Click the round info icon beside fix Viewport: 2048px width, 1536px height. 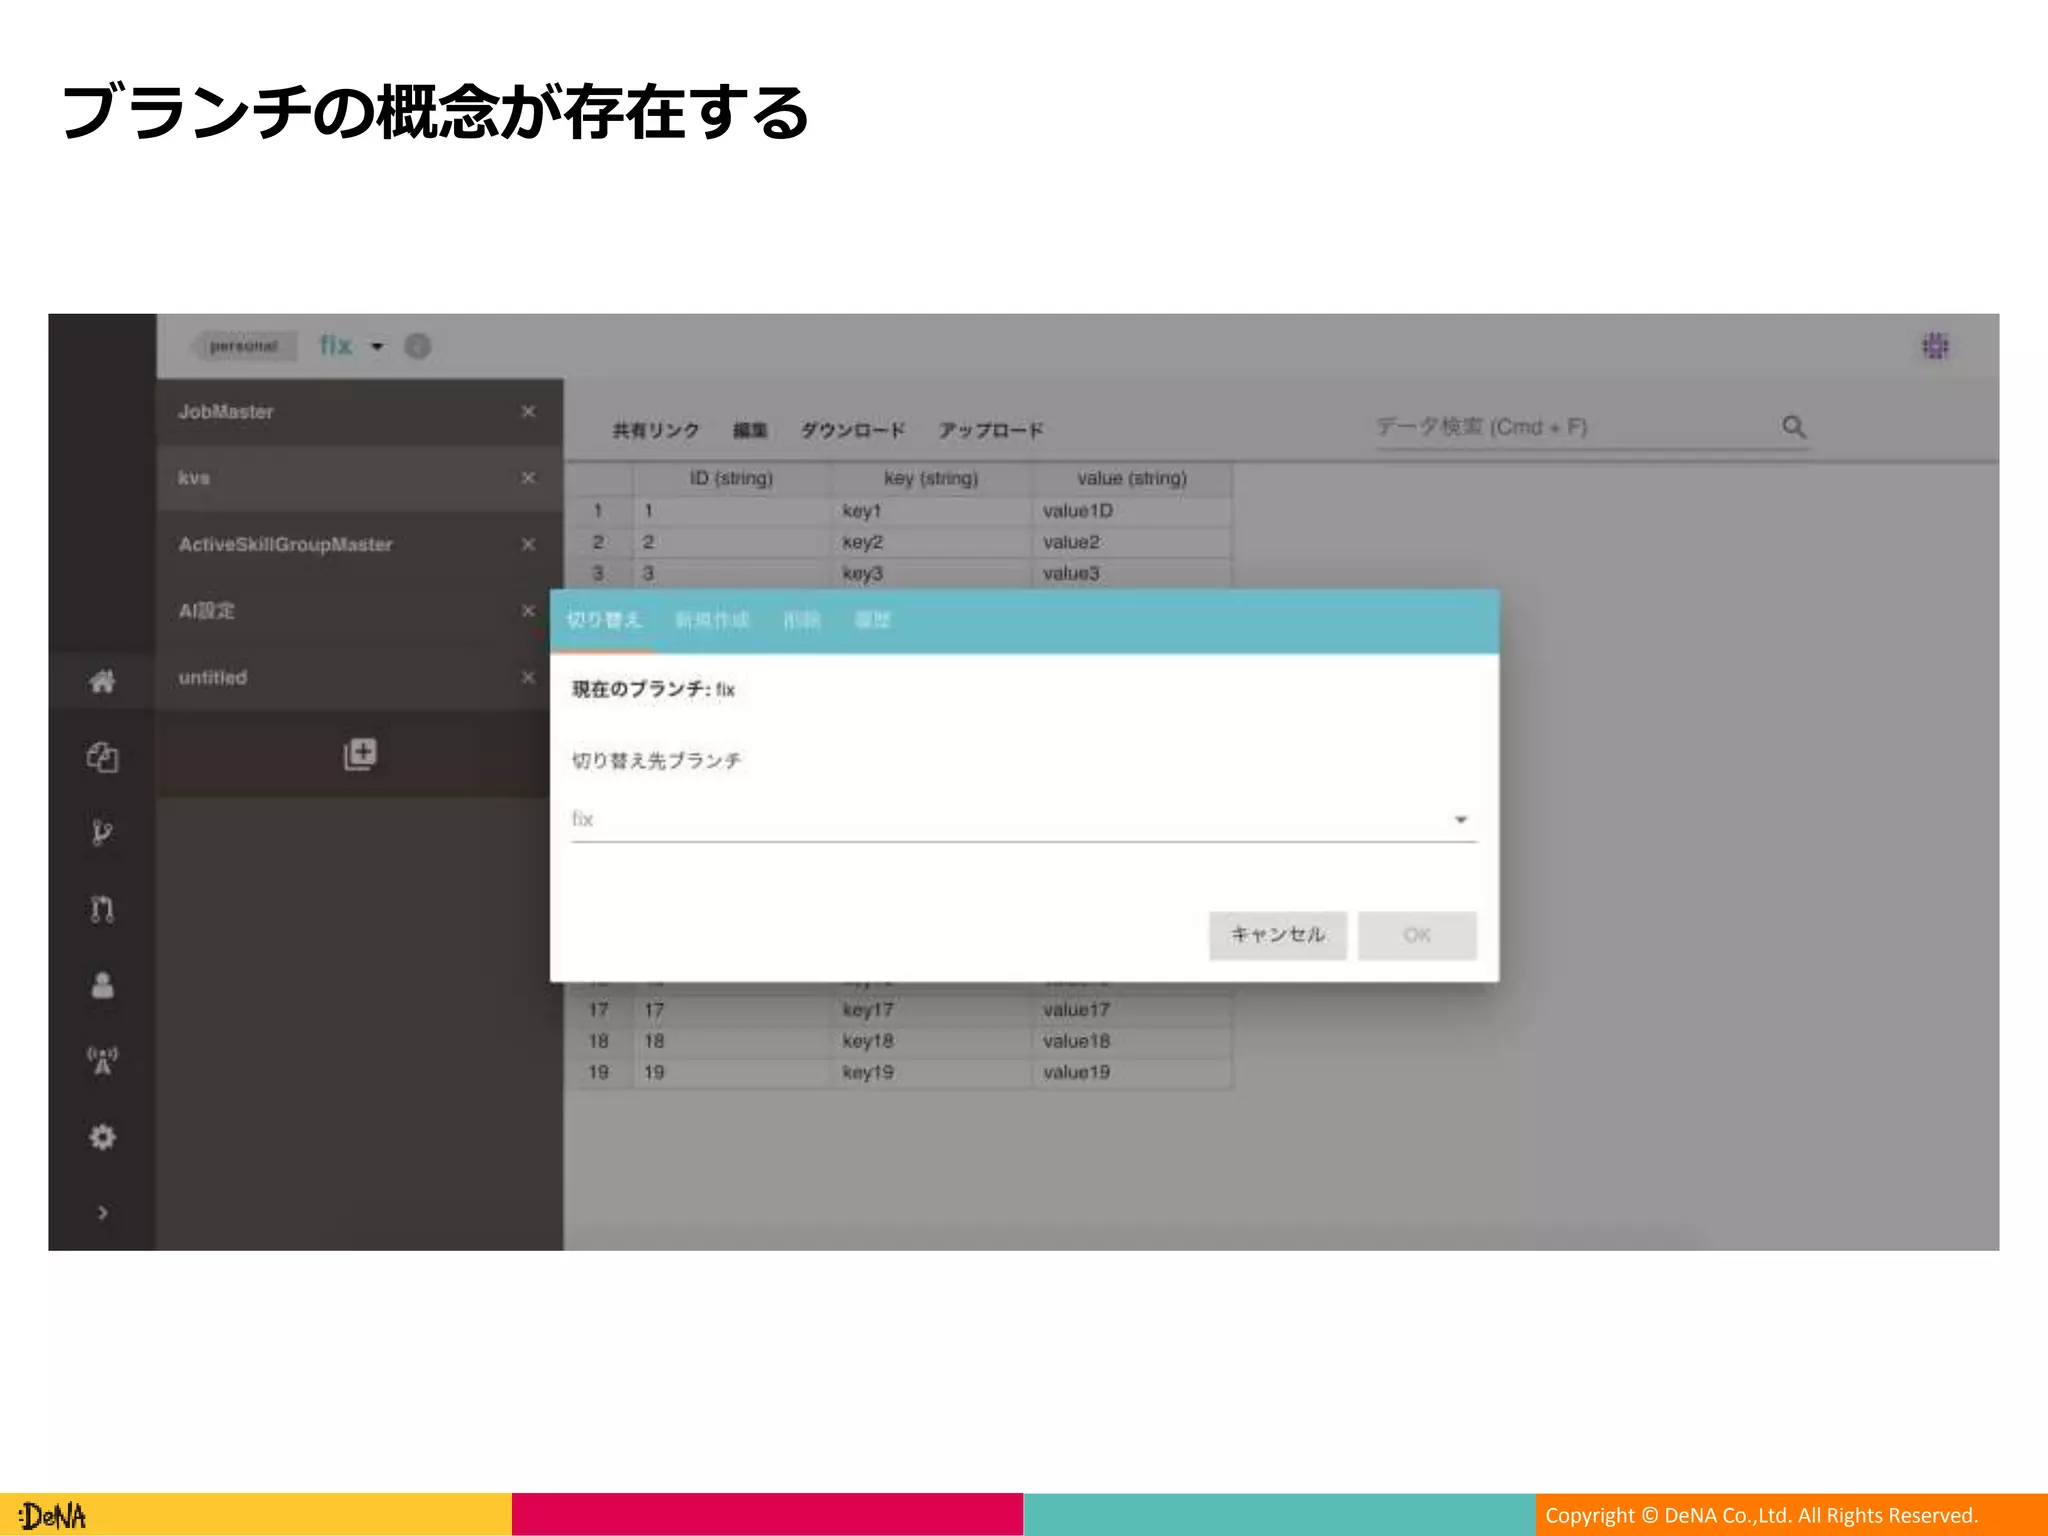418,346
